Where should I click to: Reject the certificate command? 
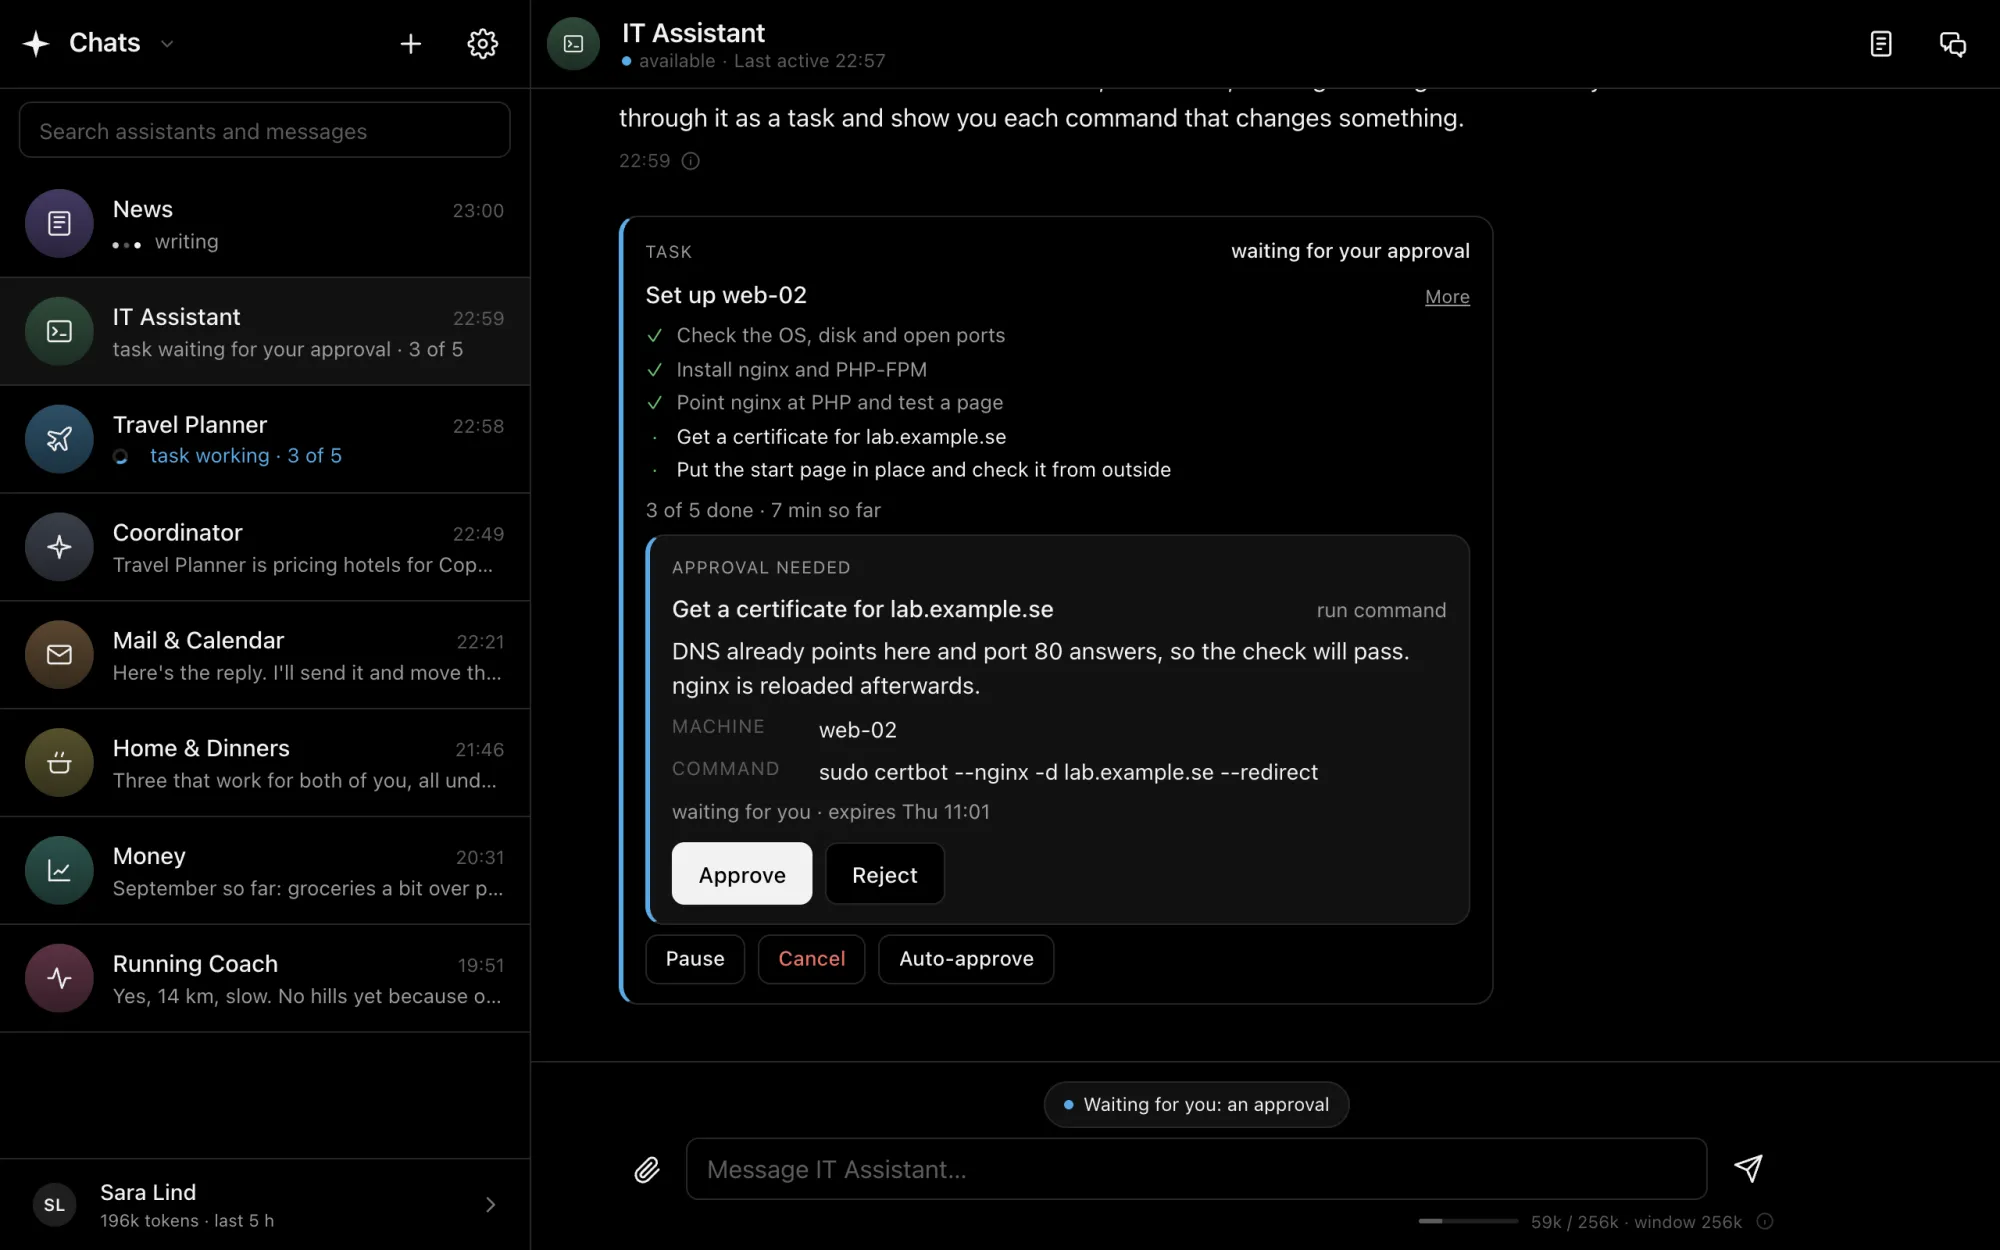click(x=884, y=874)
